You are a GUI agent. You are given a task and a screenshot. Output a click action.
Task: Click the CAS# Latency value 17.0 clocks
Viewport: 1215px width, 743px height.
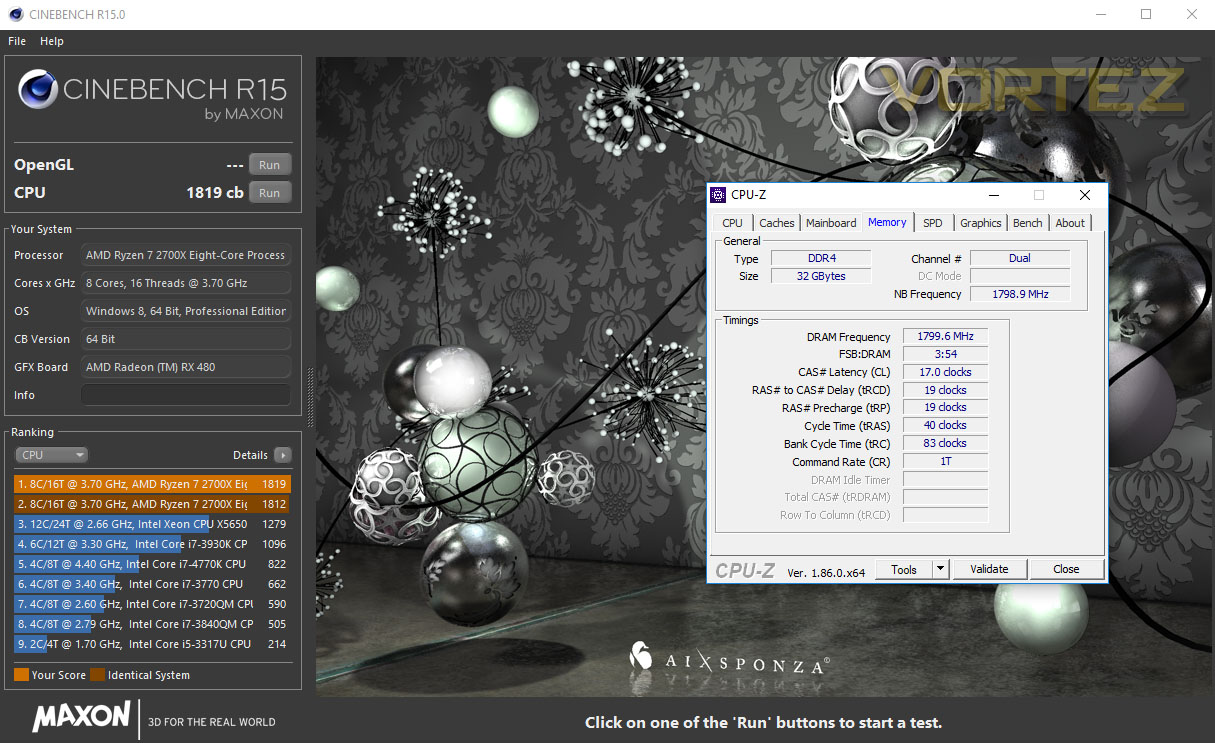click(945, 372)
